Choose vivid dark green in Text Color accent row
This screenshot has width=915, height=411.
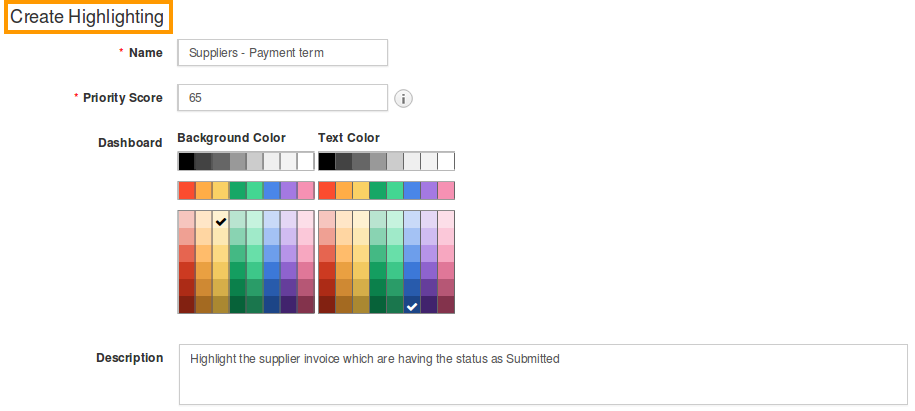[378, 190]
